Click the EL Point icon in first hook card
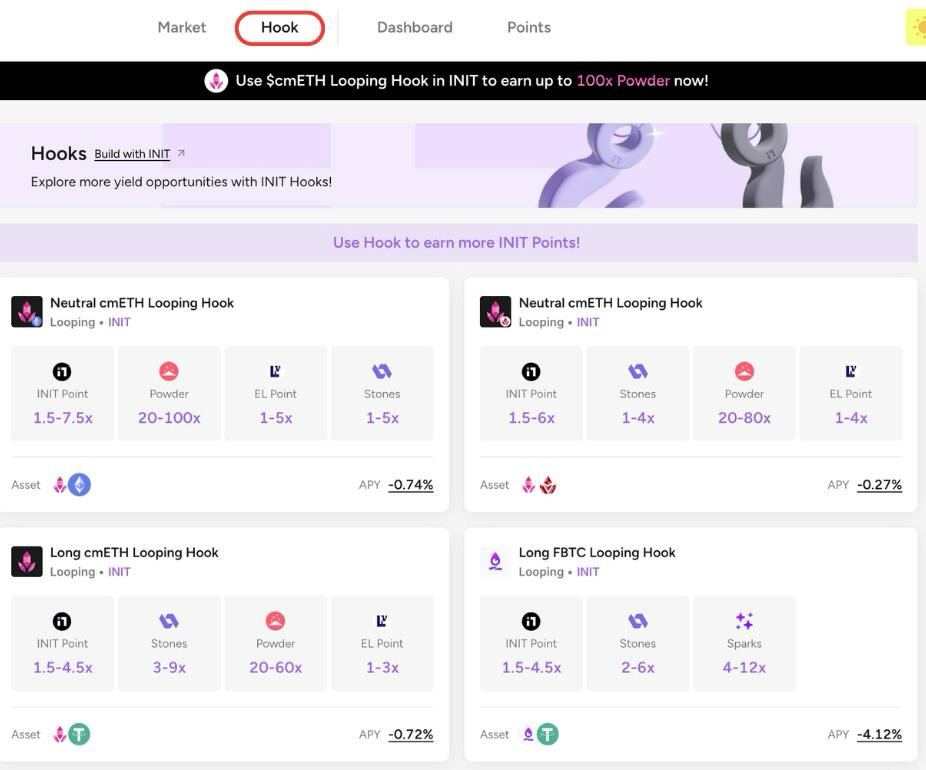 (x=276, y=372)
